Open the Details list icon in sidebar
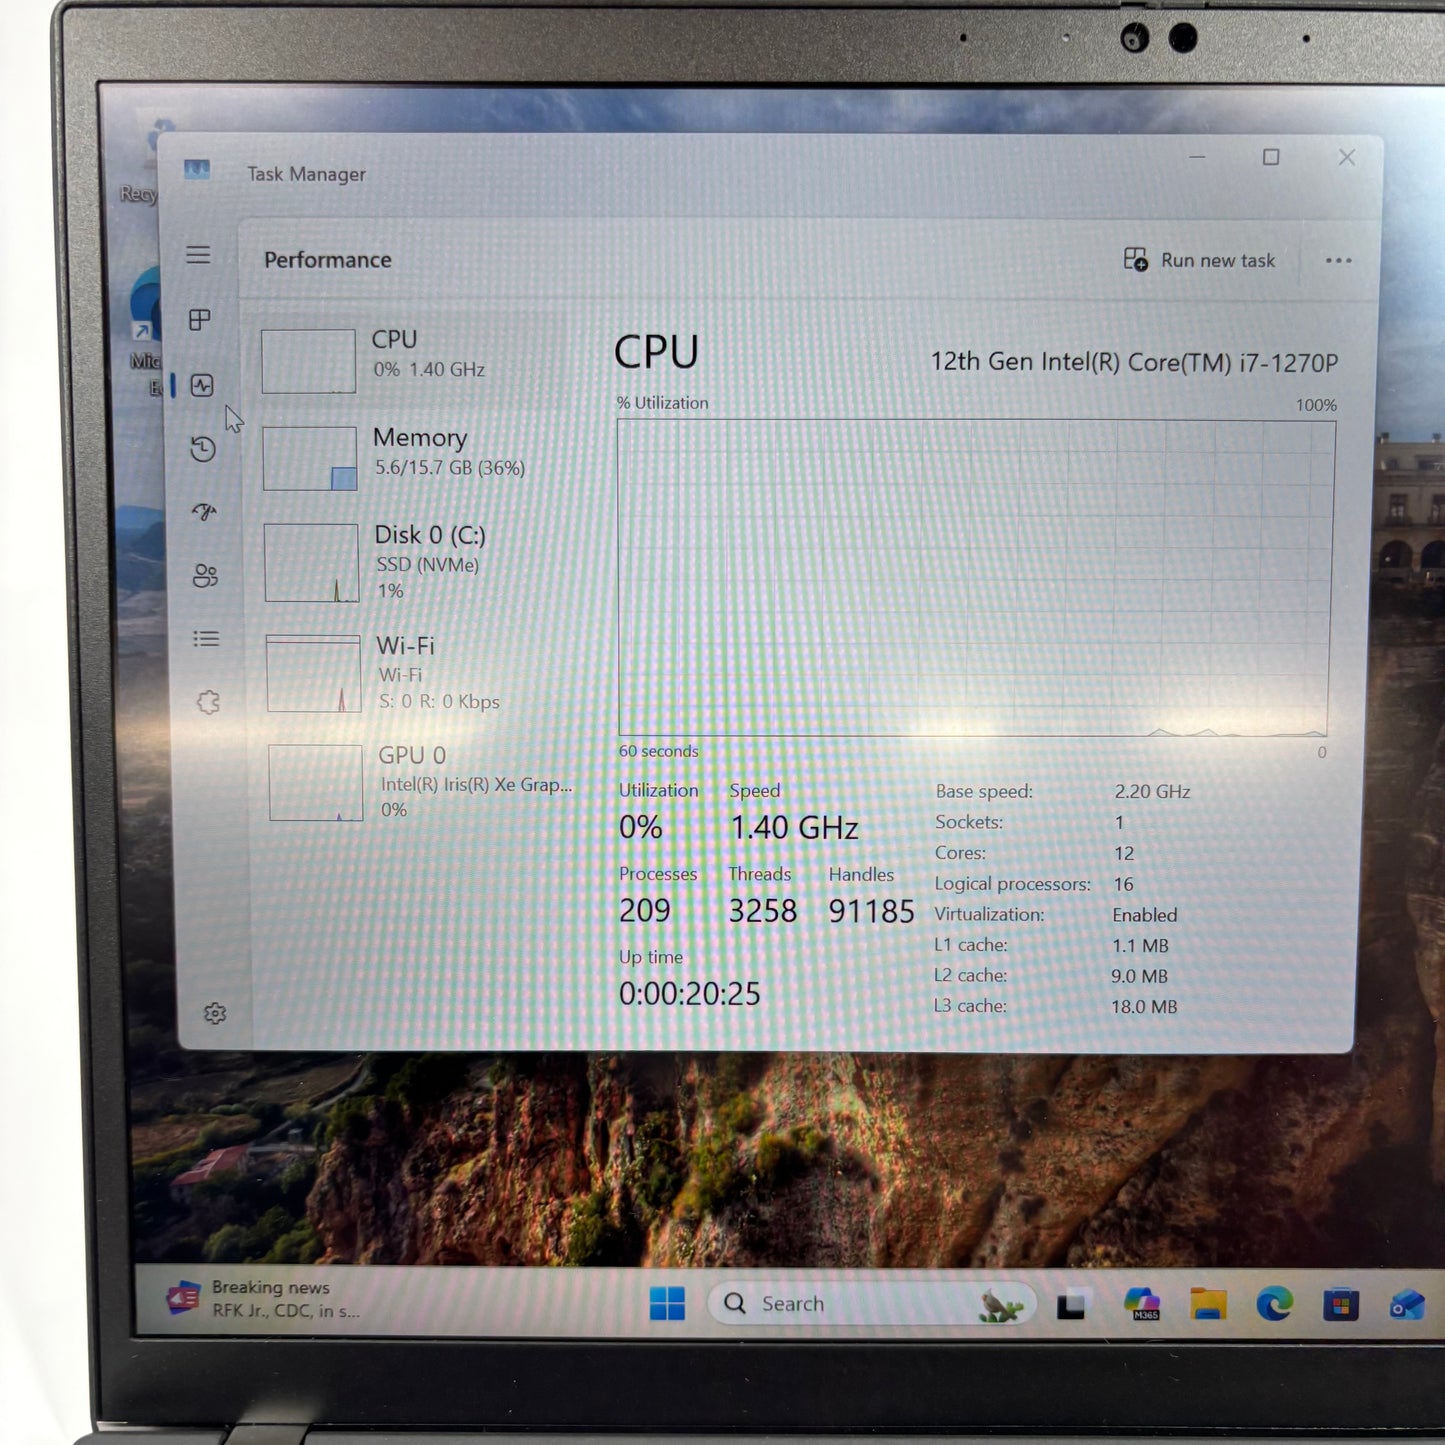The image size is (1445, 1445). 205,638
